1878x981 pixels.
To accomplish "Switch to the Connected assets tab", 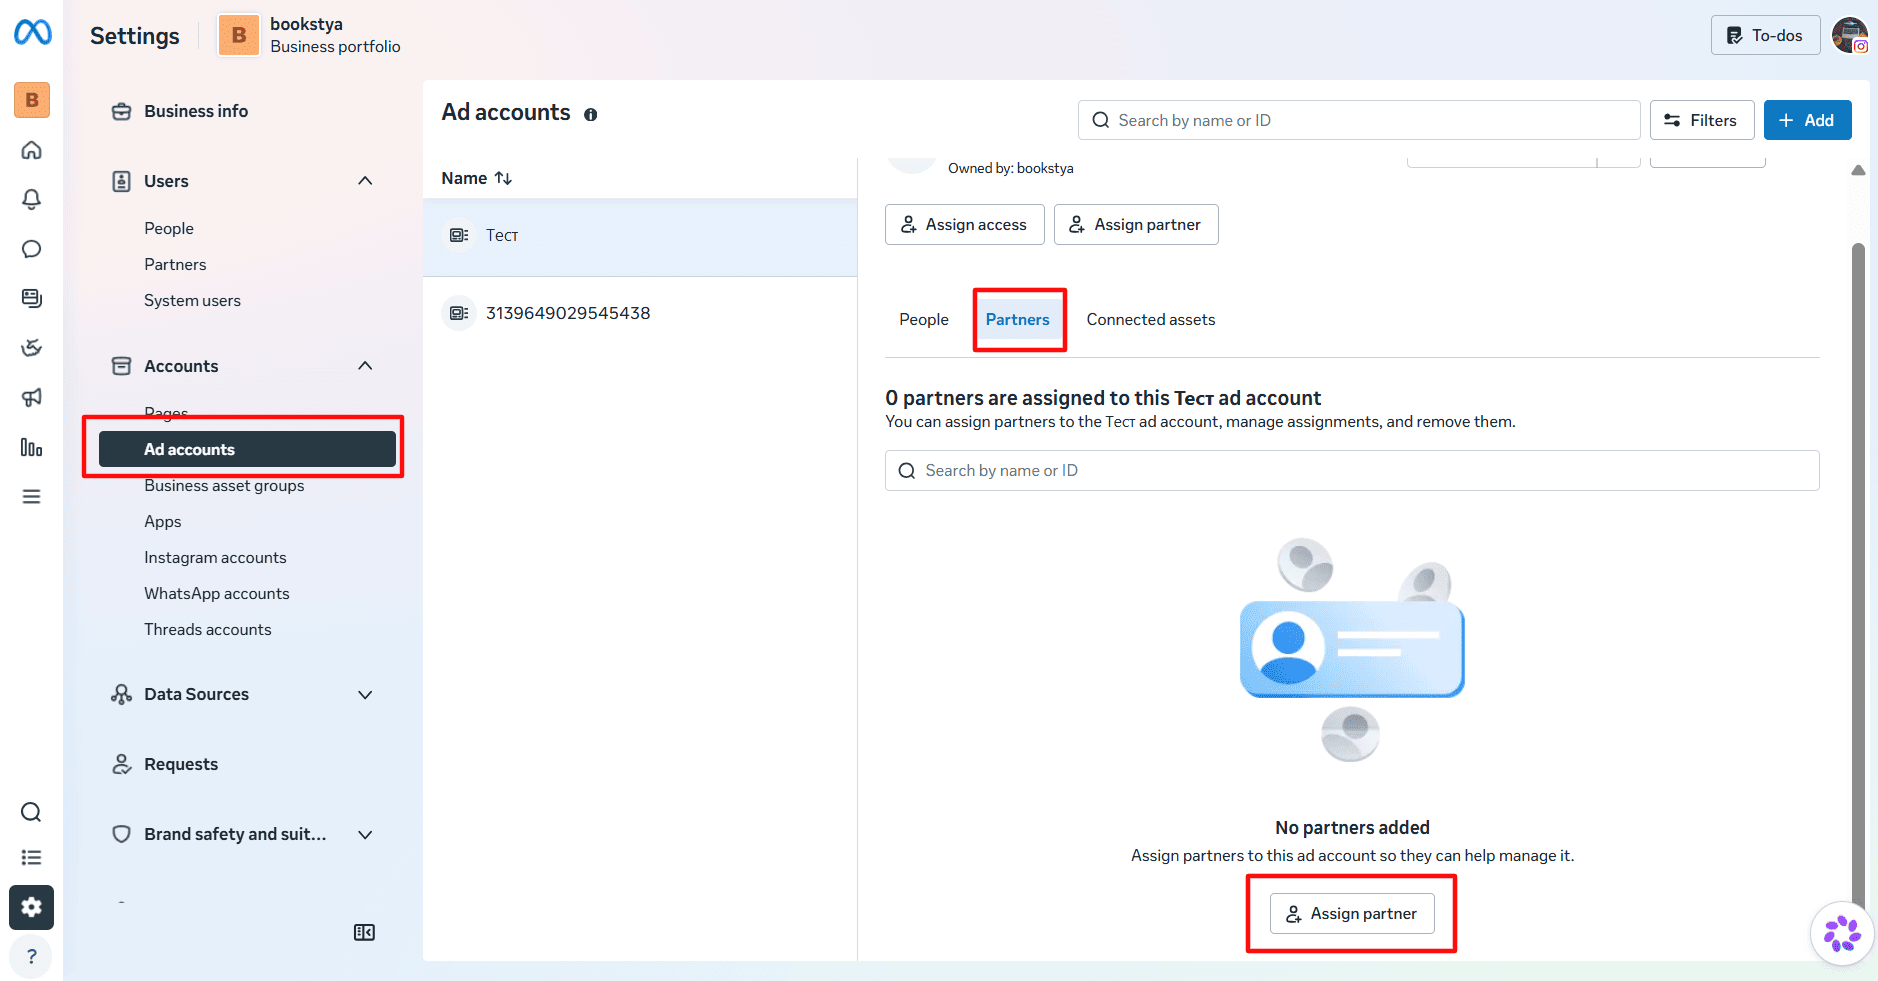I will click(x=1151, y=320).
